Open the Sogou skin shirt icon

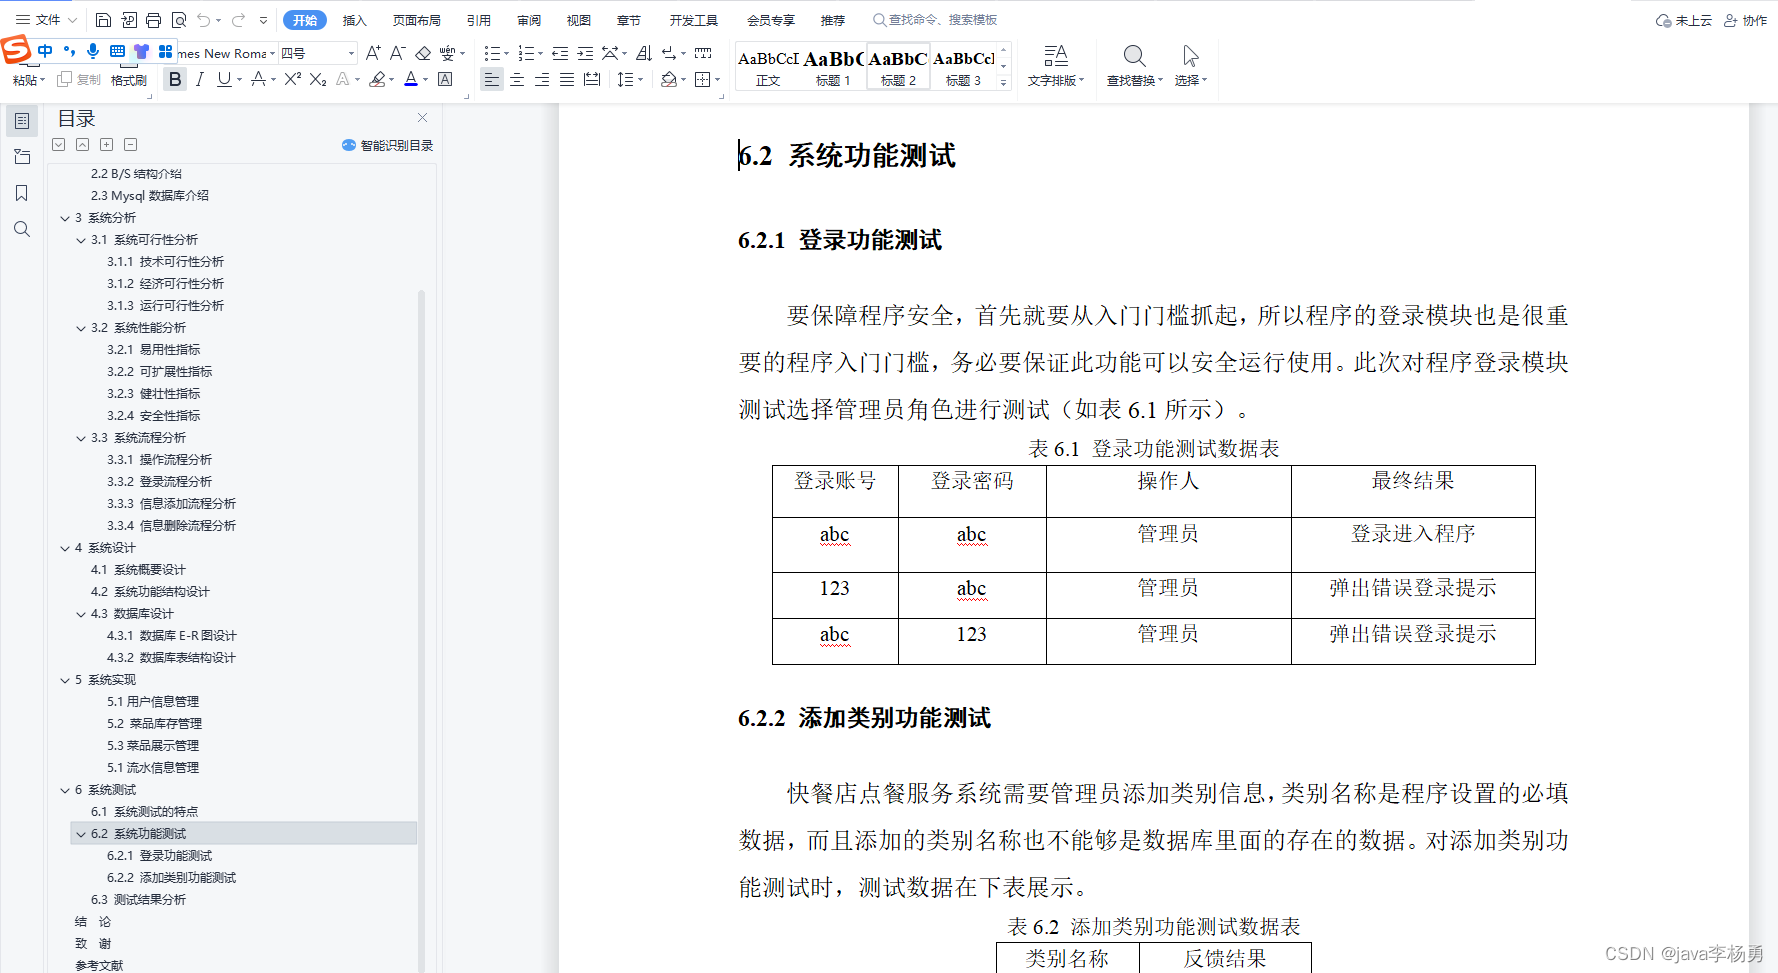coord(141,51)
